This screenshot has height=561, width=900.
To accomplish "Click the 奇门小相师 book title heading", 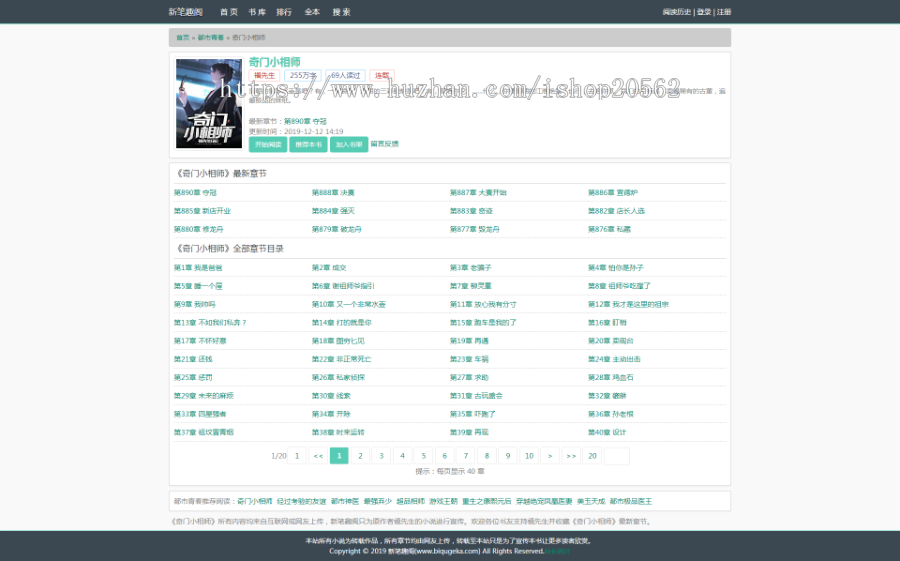I will 274,62.
